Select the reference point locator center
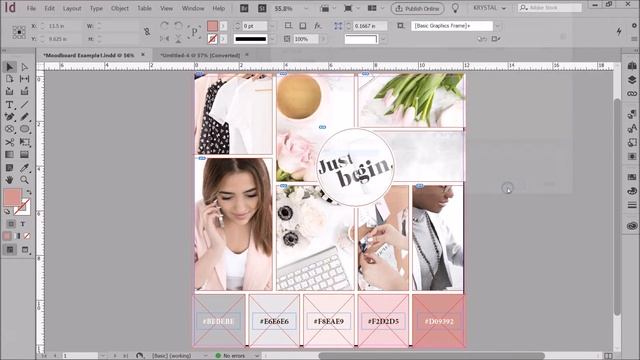Viewport: 640px width, 360px height. coord(19,32)
